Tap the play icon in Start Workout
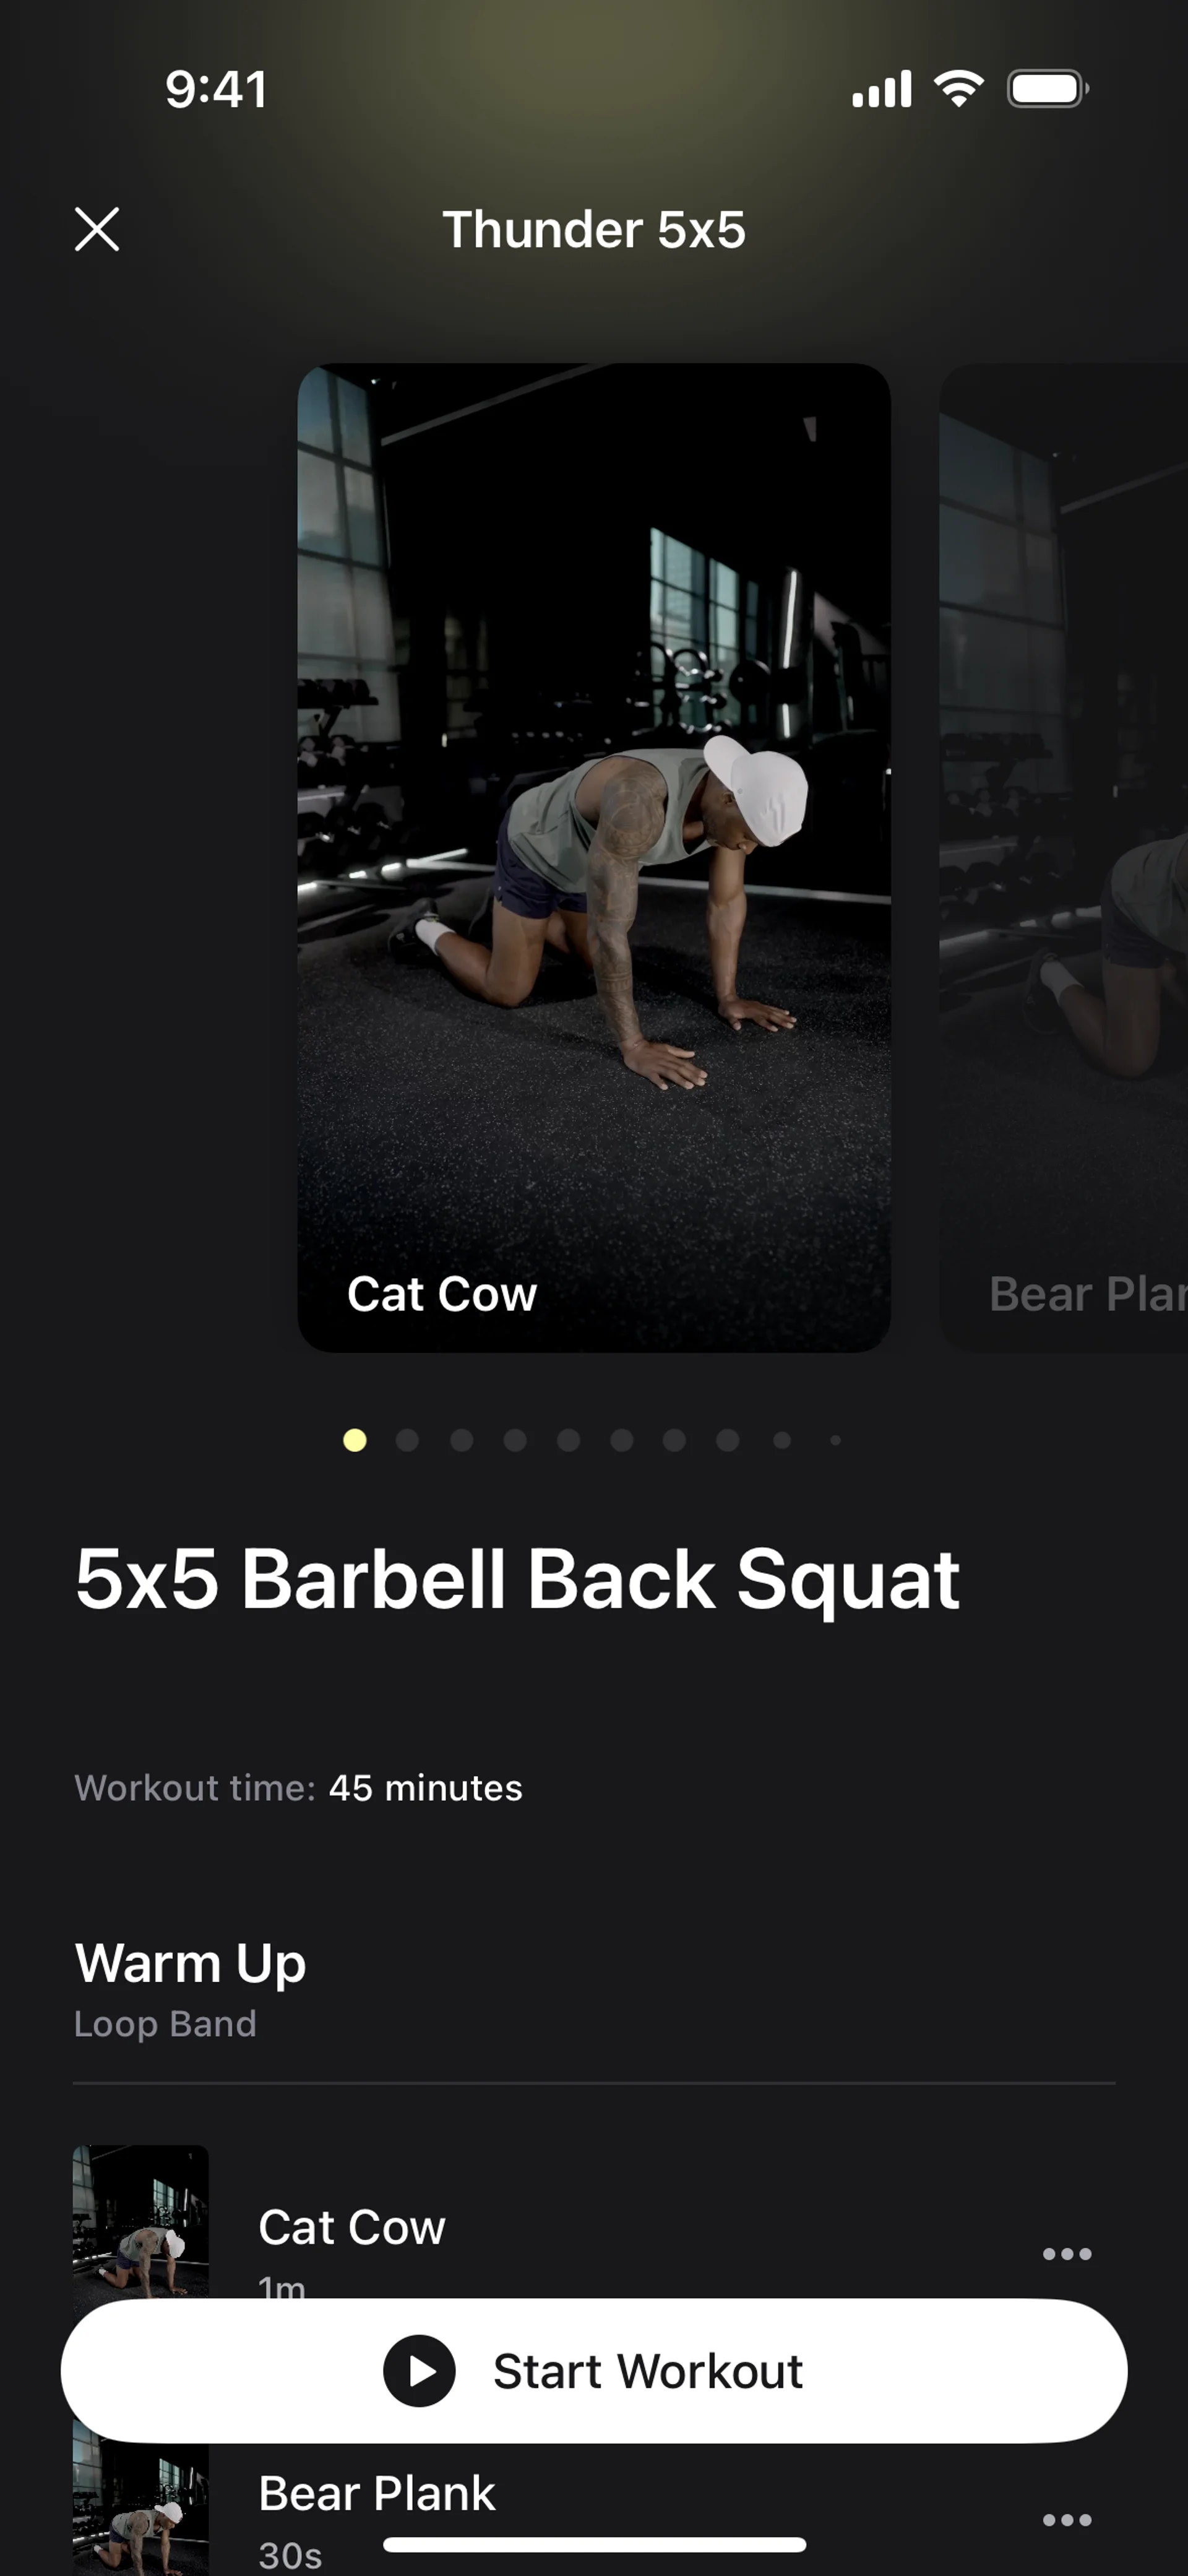This screenshot has height=2576, width=1188. (419, 2370)
